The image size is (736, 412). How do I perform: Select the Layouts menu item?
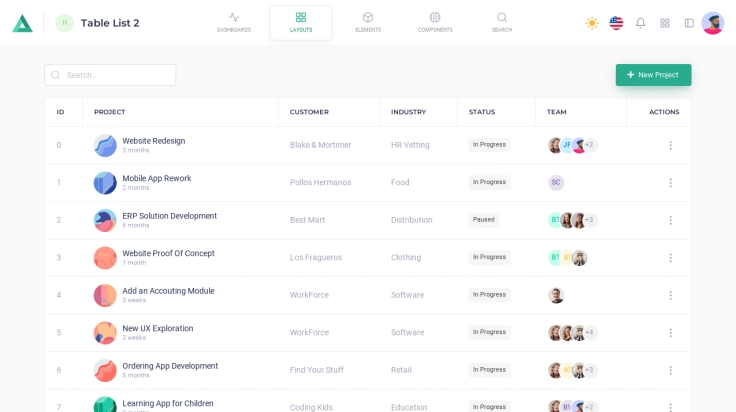pyautogui.click(x=301, y=22)
